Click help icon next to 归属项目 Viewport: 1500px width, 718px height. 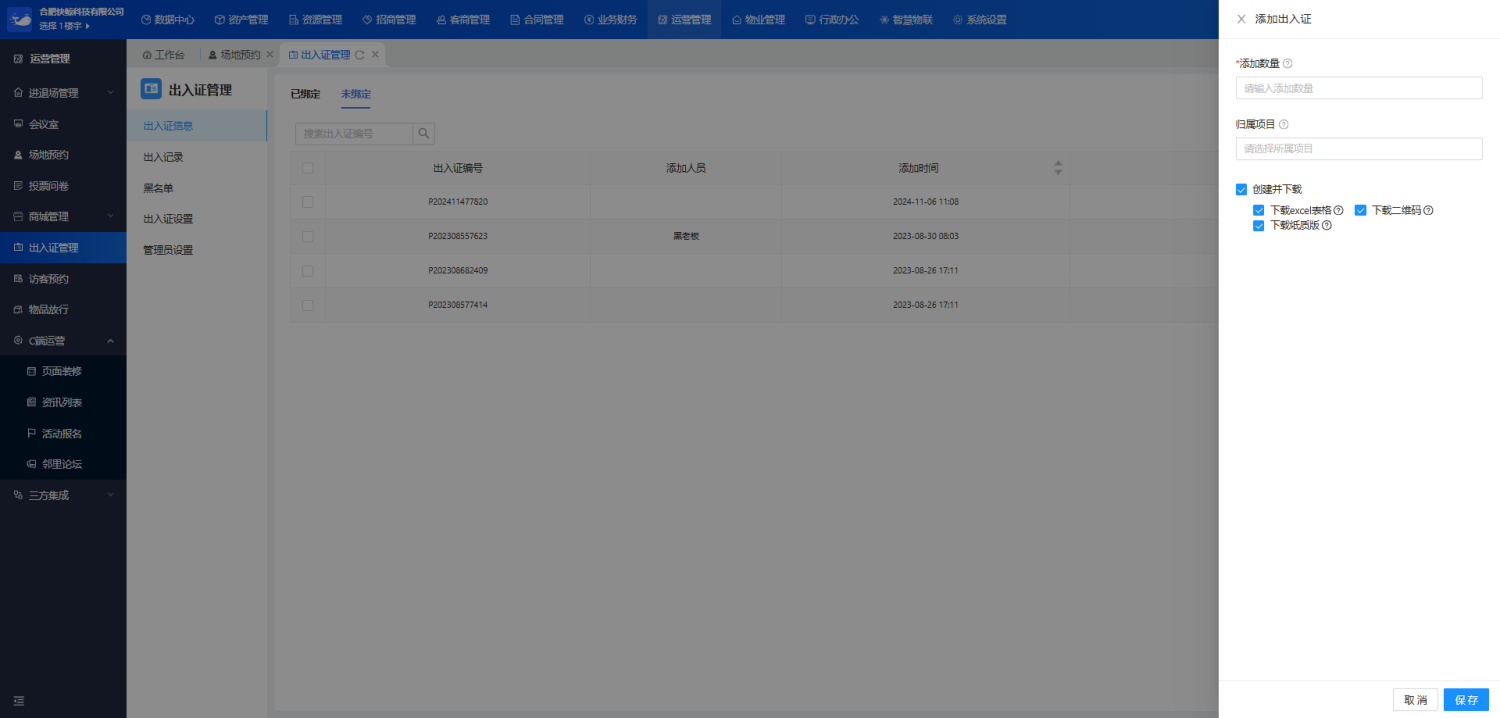click(1284, 124)
